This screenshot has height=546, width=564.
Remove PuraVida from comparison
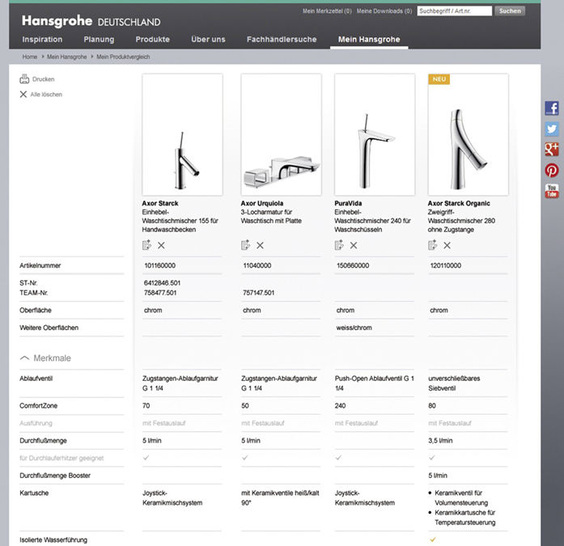pyautogui.click(x=354, y=245)
